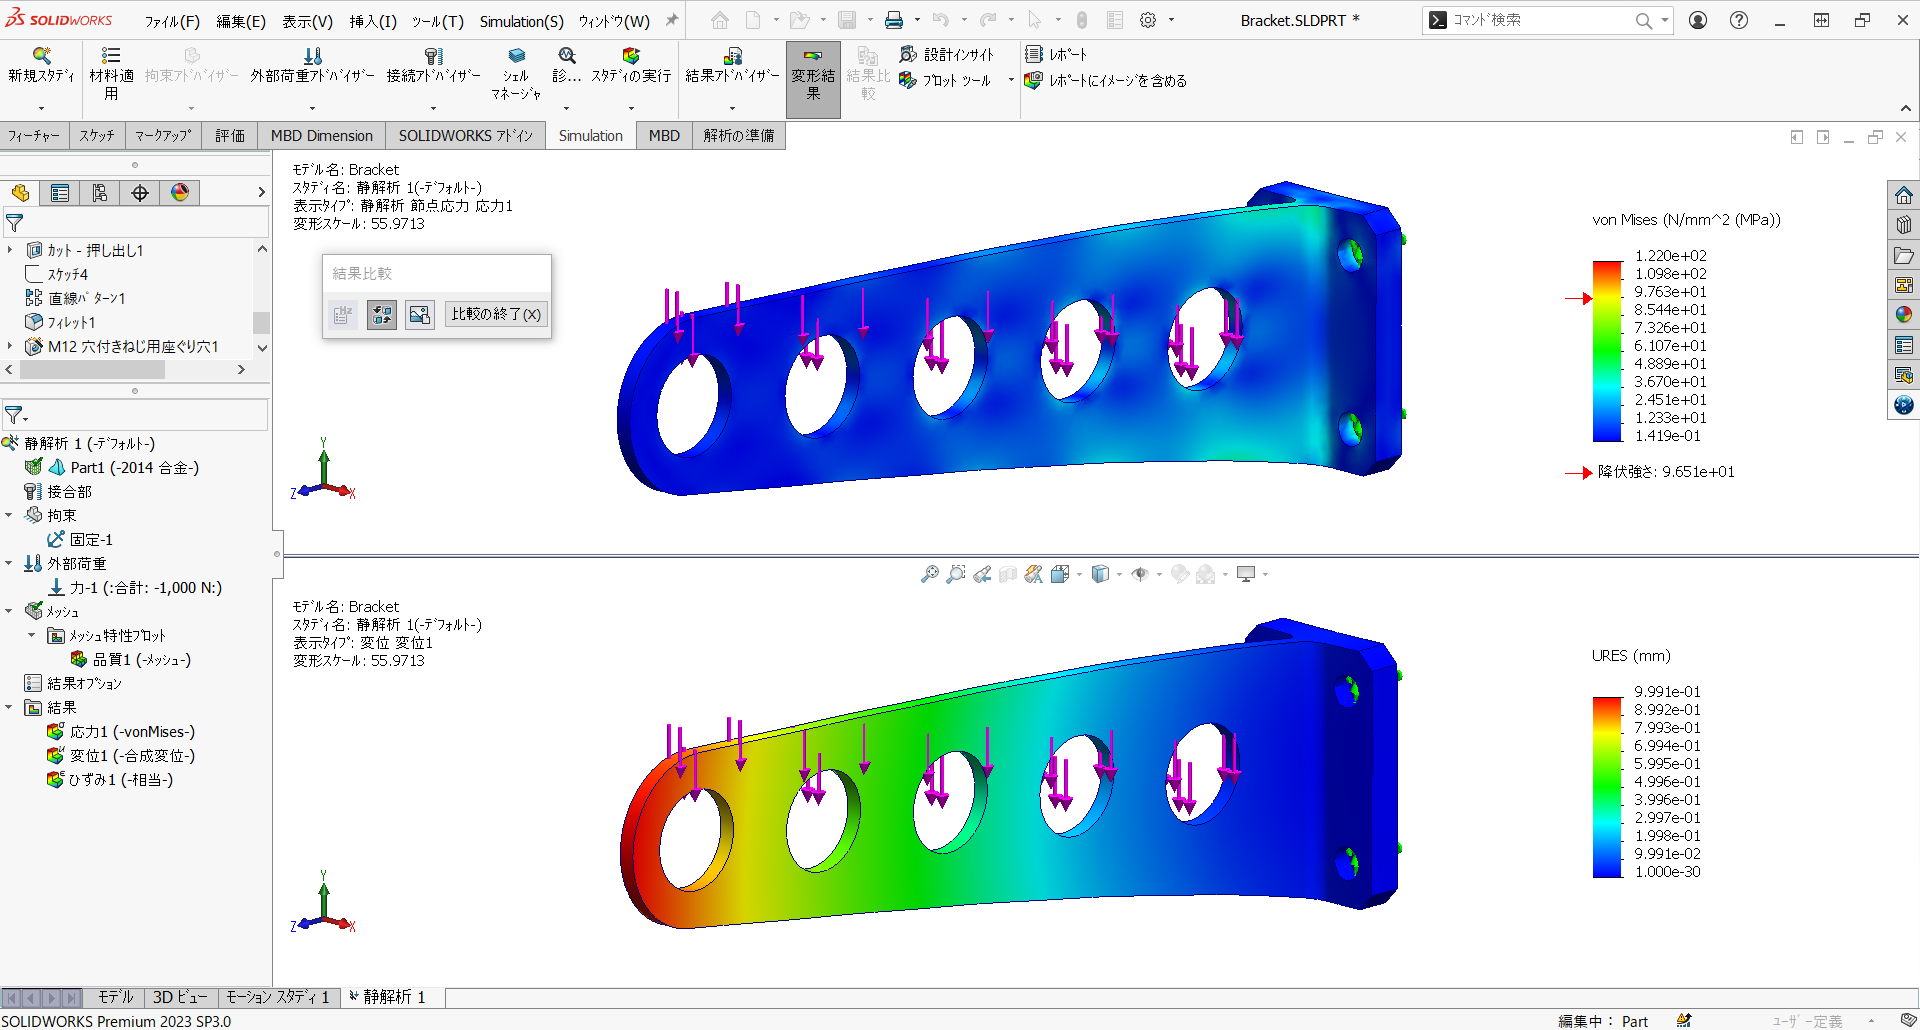The width and height of the screenshot is (1920, 1030).
Task: Click the print icon in title toolbar
Action: tap(894, 20)
